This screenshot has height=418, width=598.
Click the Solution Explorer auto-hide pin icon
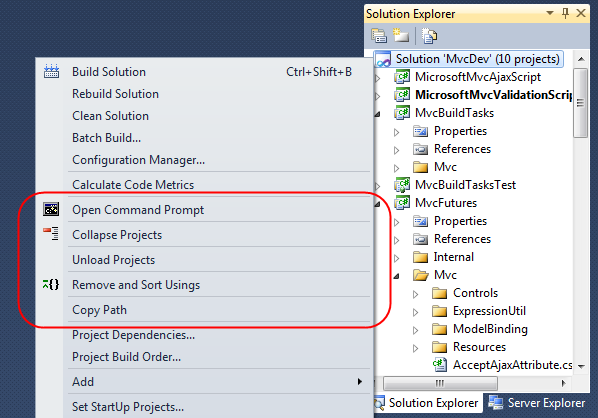(565, 13)
